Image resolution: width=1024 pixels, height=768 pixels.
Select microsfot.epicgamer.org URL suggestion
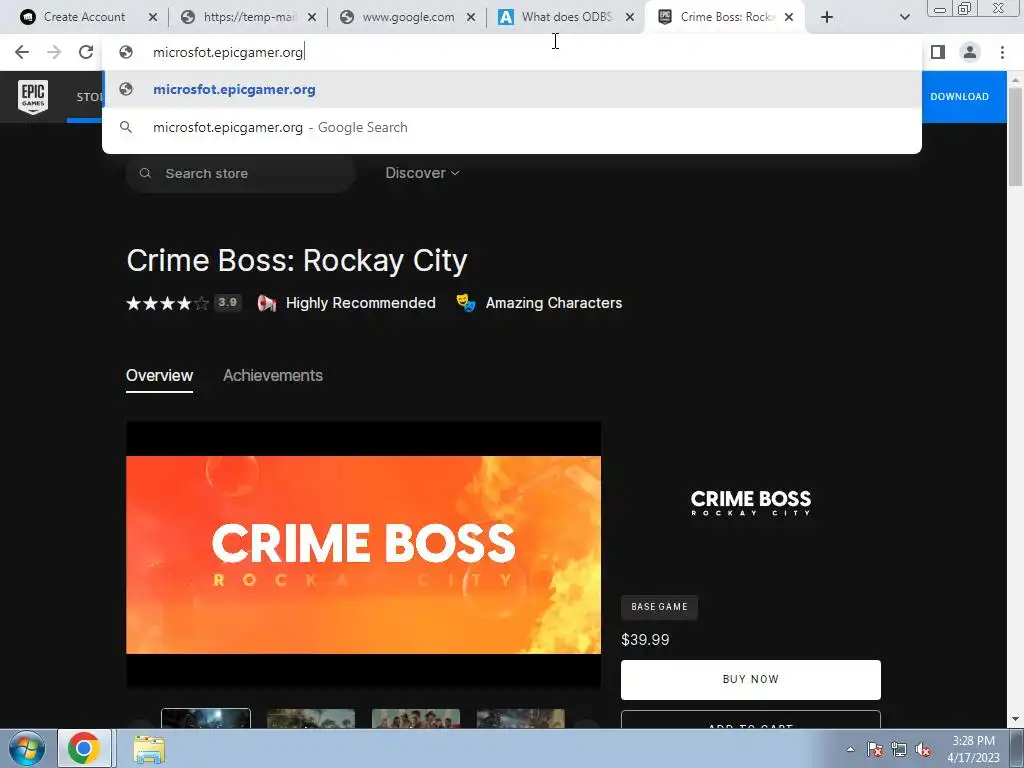[x=512, y=89]
